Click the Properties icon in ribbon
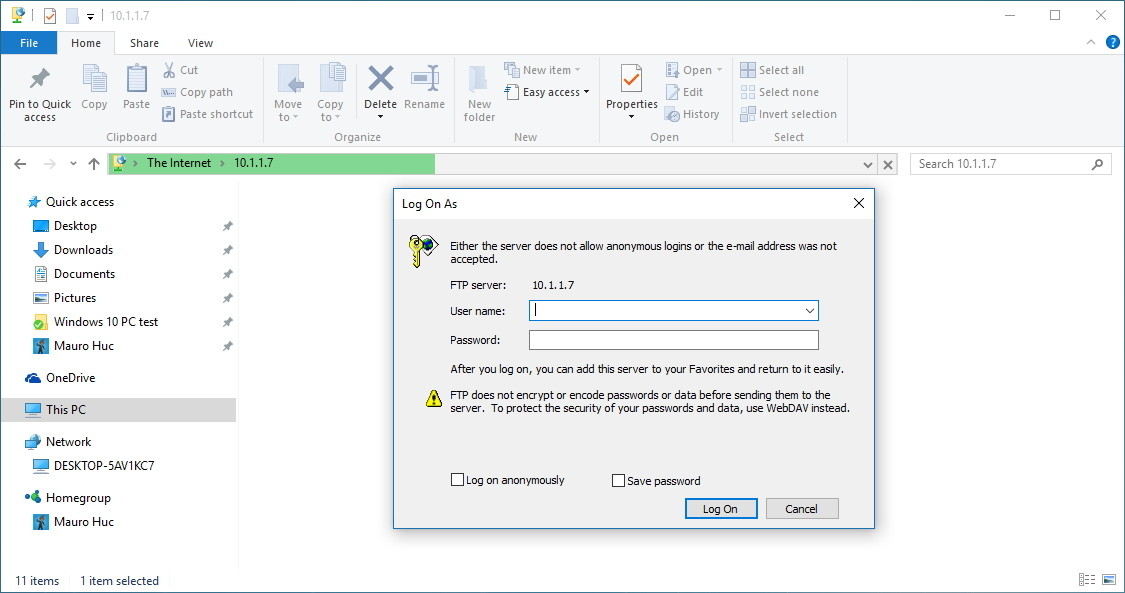Viewport: 1125px width, 593px height. [631, 80]
